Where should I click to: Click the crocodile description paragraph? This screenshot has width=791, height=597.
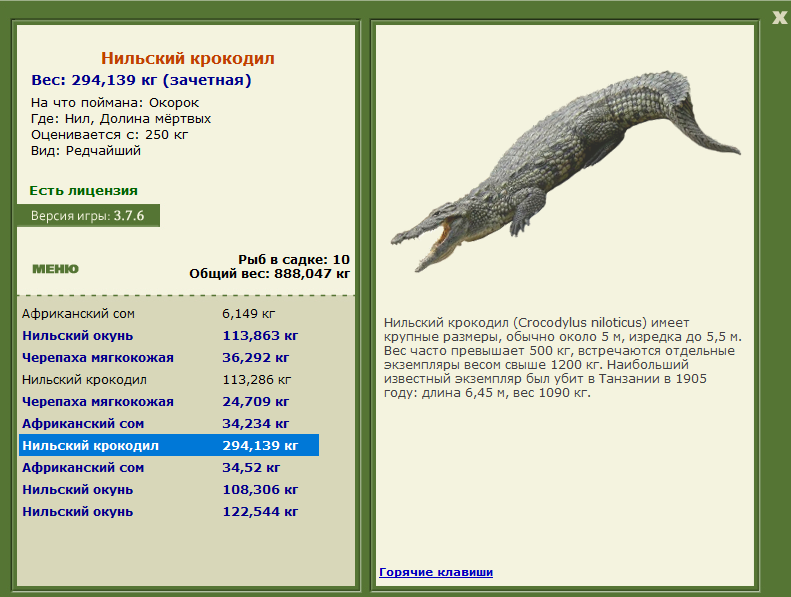(562, 358)
